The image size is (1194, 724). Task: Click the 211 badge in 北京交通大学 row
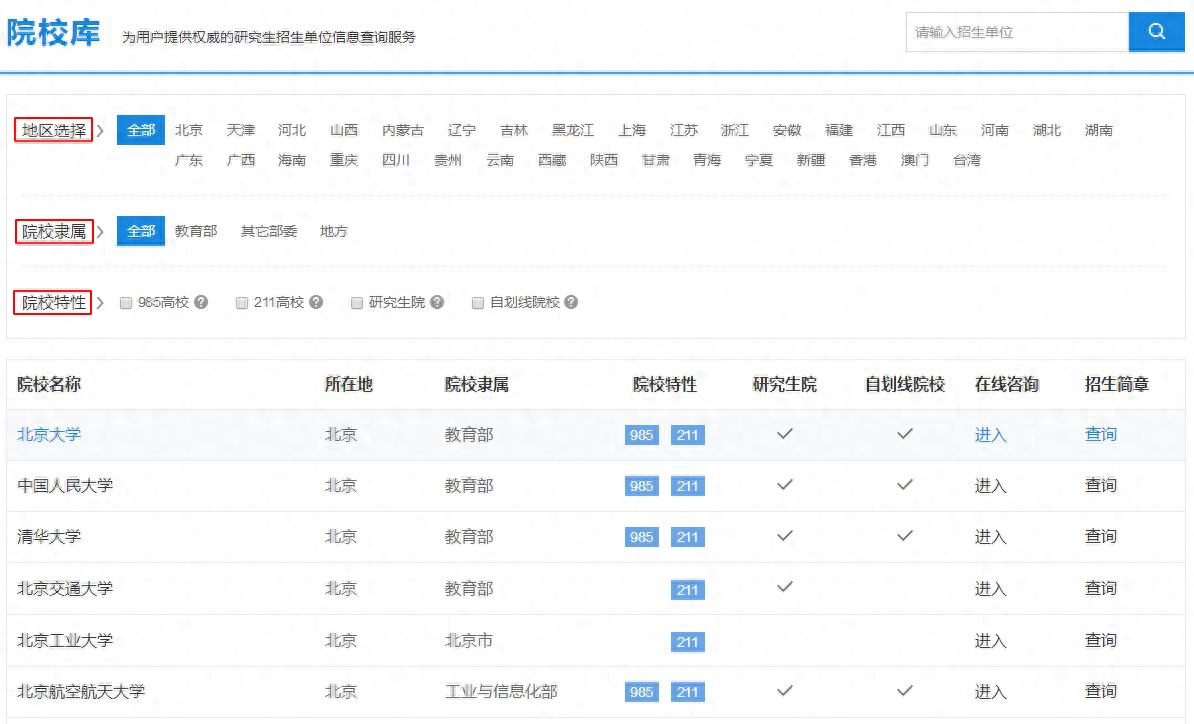pos(688,589)
